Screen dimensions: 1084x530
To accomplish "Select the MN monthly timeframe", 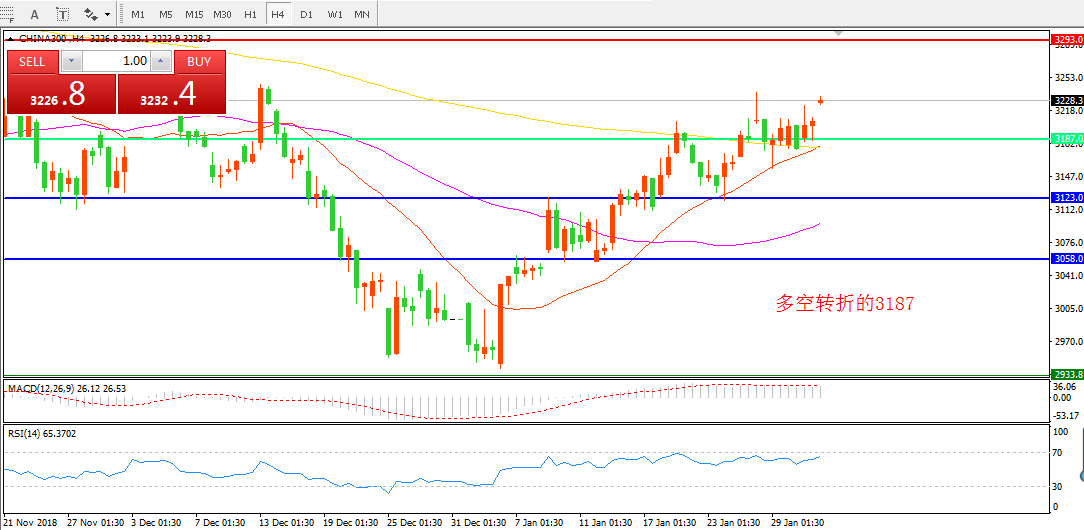I will [x=362, y=14].
